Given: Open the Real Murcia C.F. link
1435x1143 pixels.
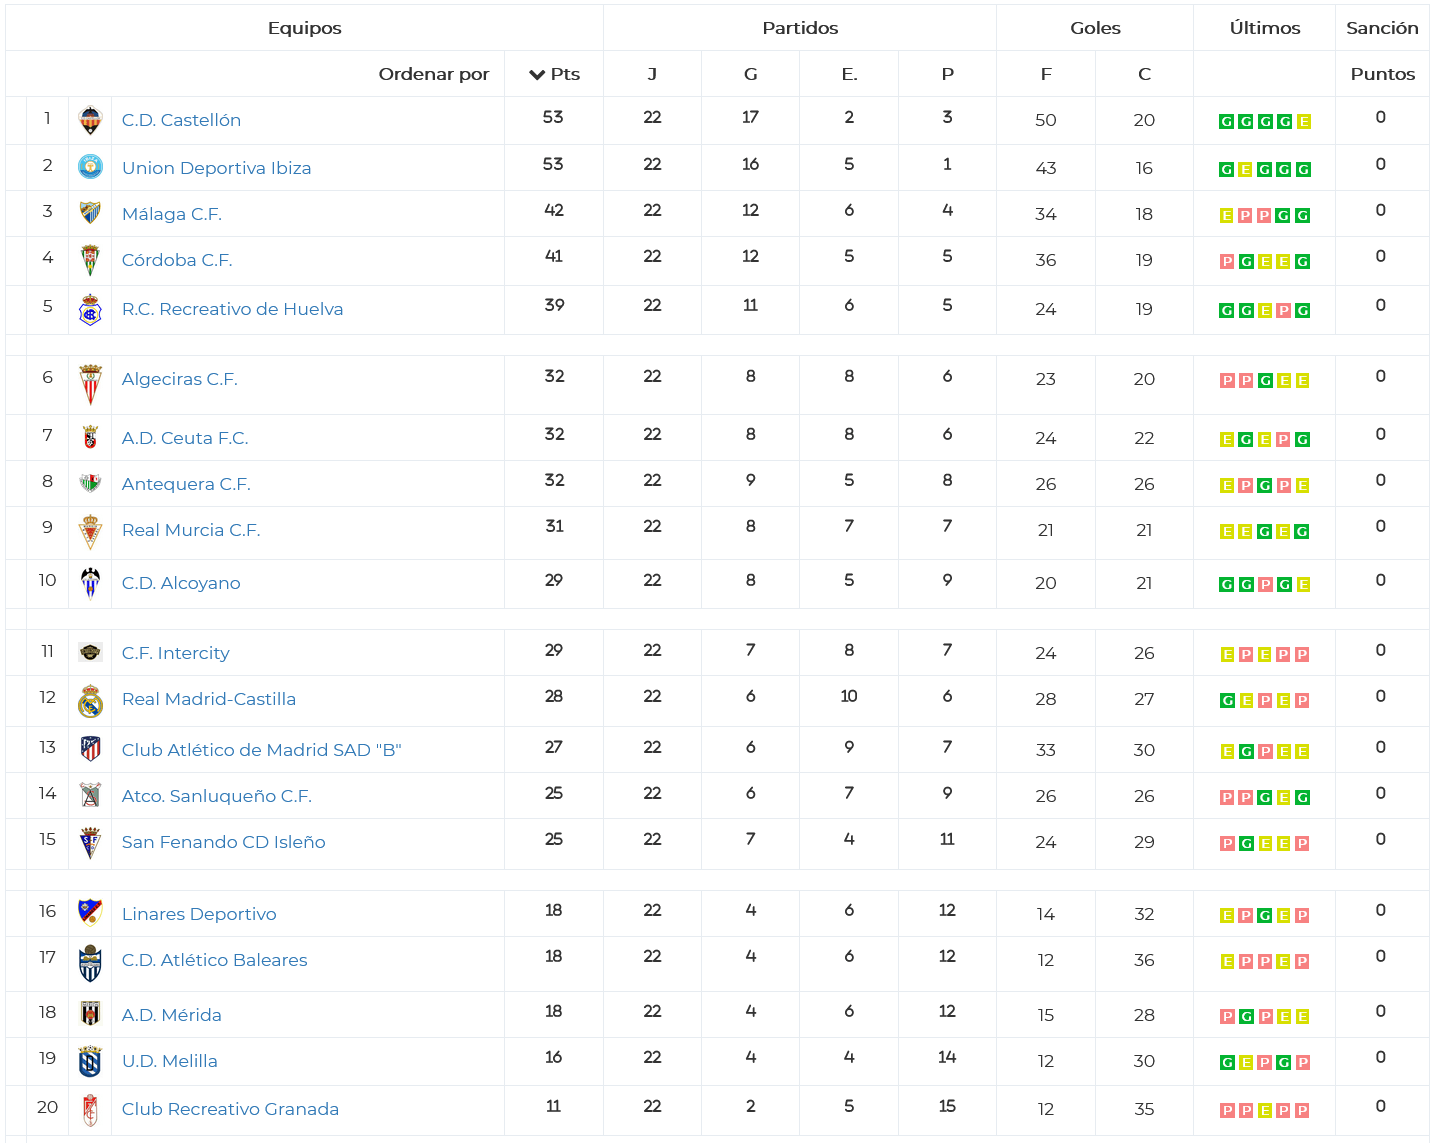Looking at the screenshot, I should (191, 530).
